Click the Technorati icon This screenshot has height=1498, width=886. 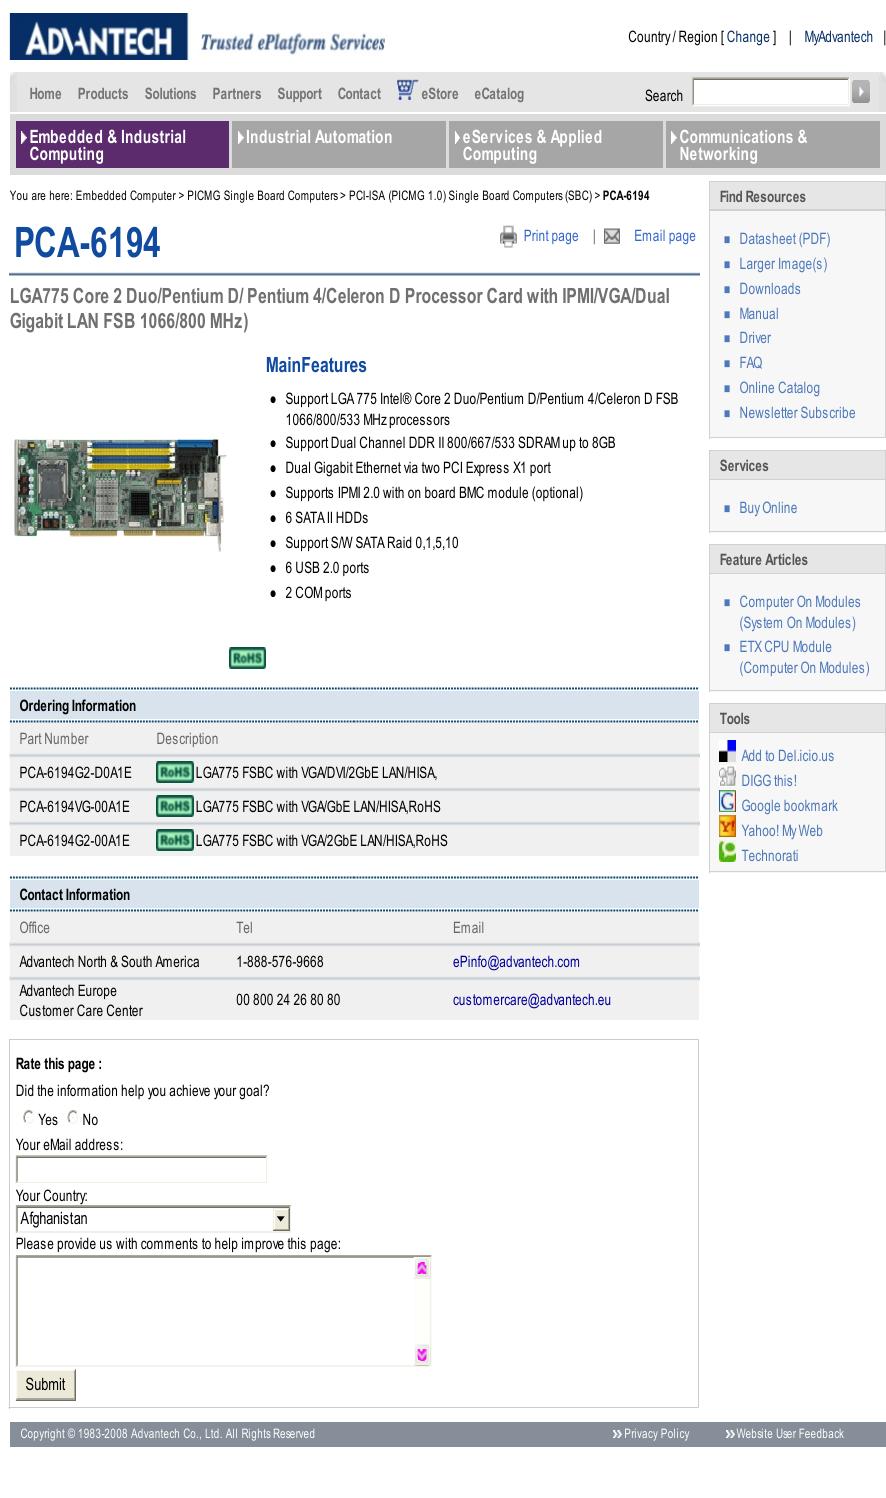(x=727, y=852)
